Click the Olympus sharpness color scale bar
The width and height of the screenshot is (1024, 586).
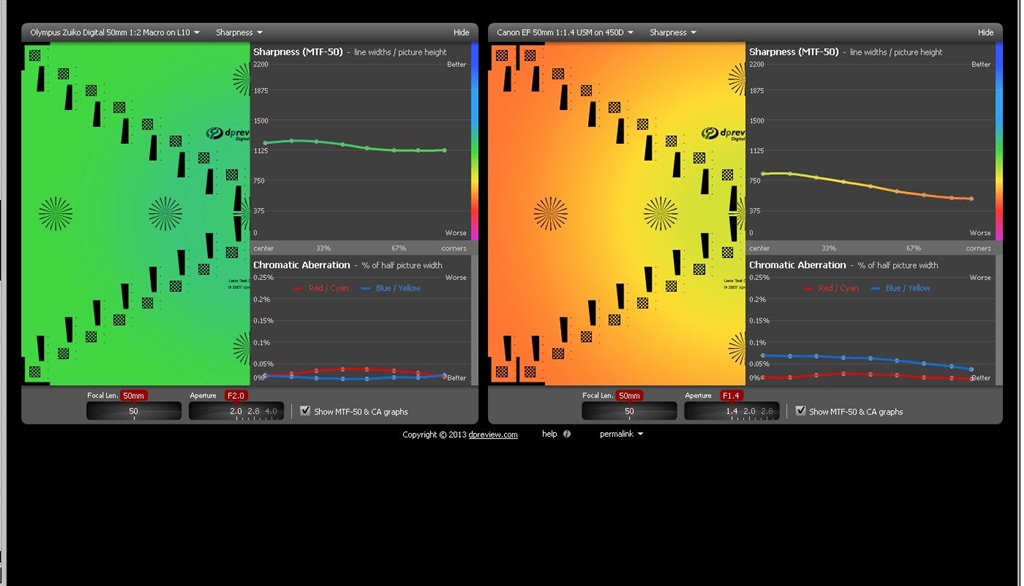[474, 142]
